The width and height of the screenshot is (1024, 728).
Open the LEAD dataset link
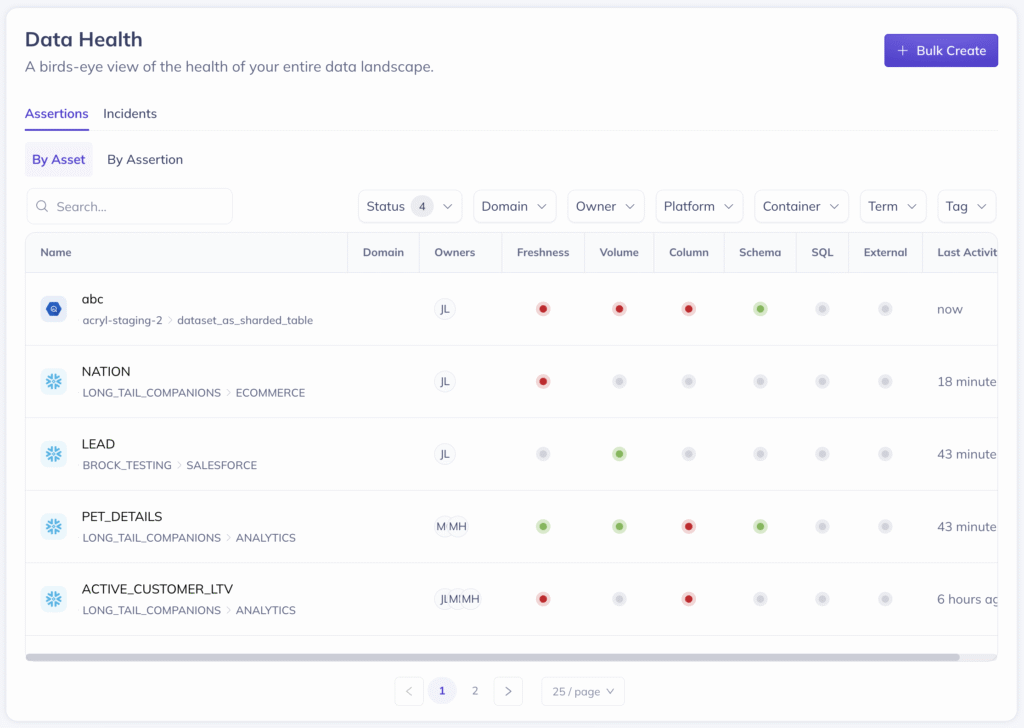coord(96,443)
